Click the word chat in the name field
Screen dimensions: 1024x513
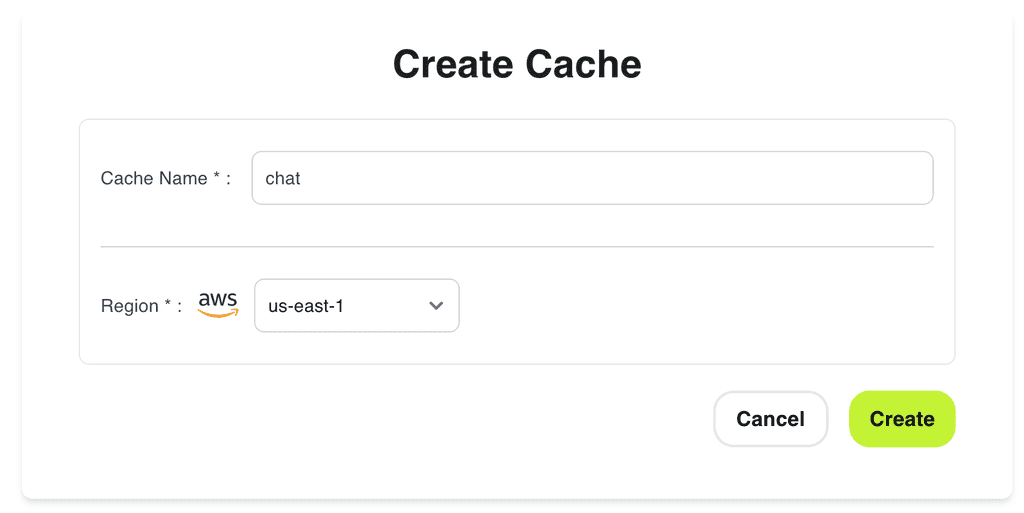pyautogui.click(x=283, y=178)
